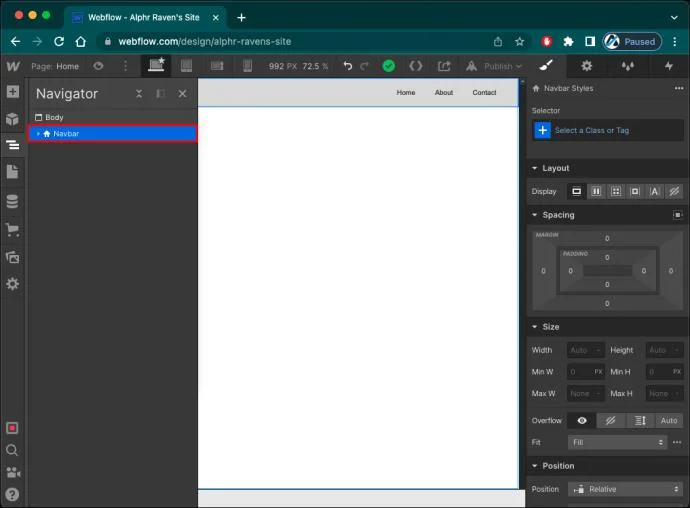
Task: Set display to Grid
Action: click(x=616, y=191)
